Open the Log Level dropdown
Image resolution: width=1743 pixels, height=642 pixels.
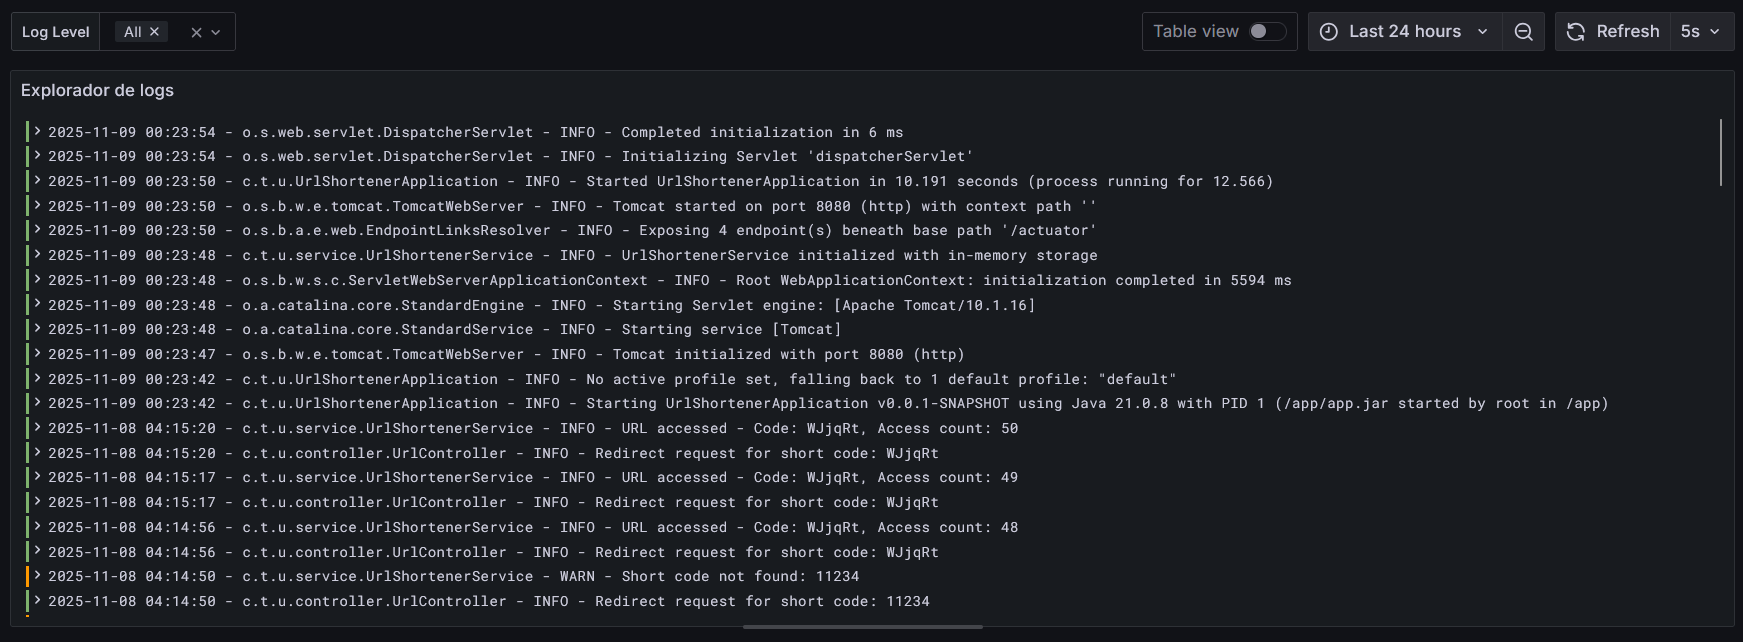pos(210,31)
